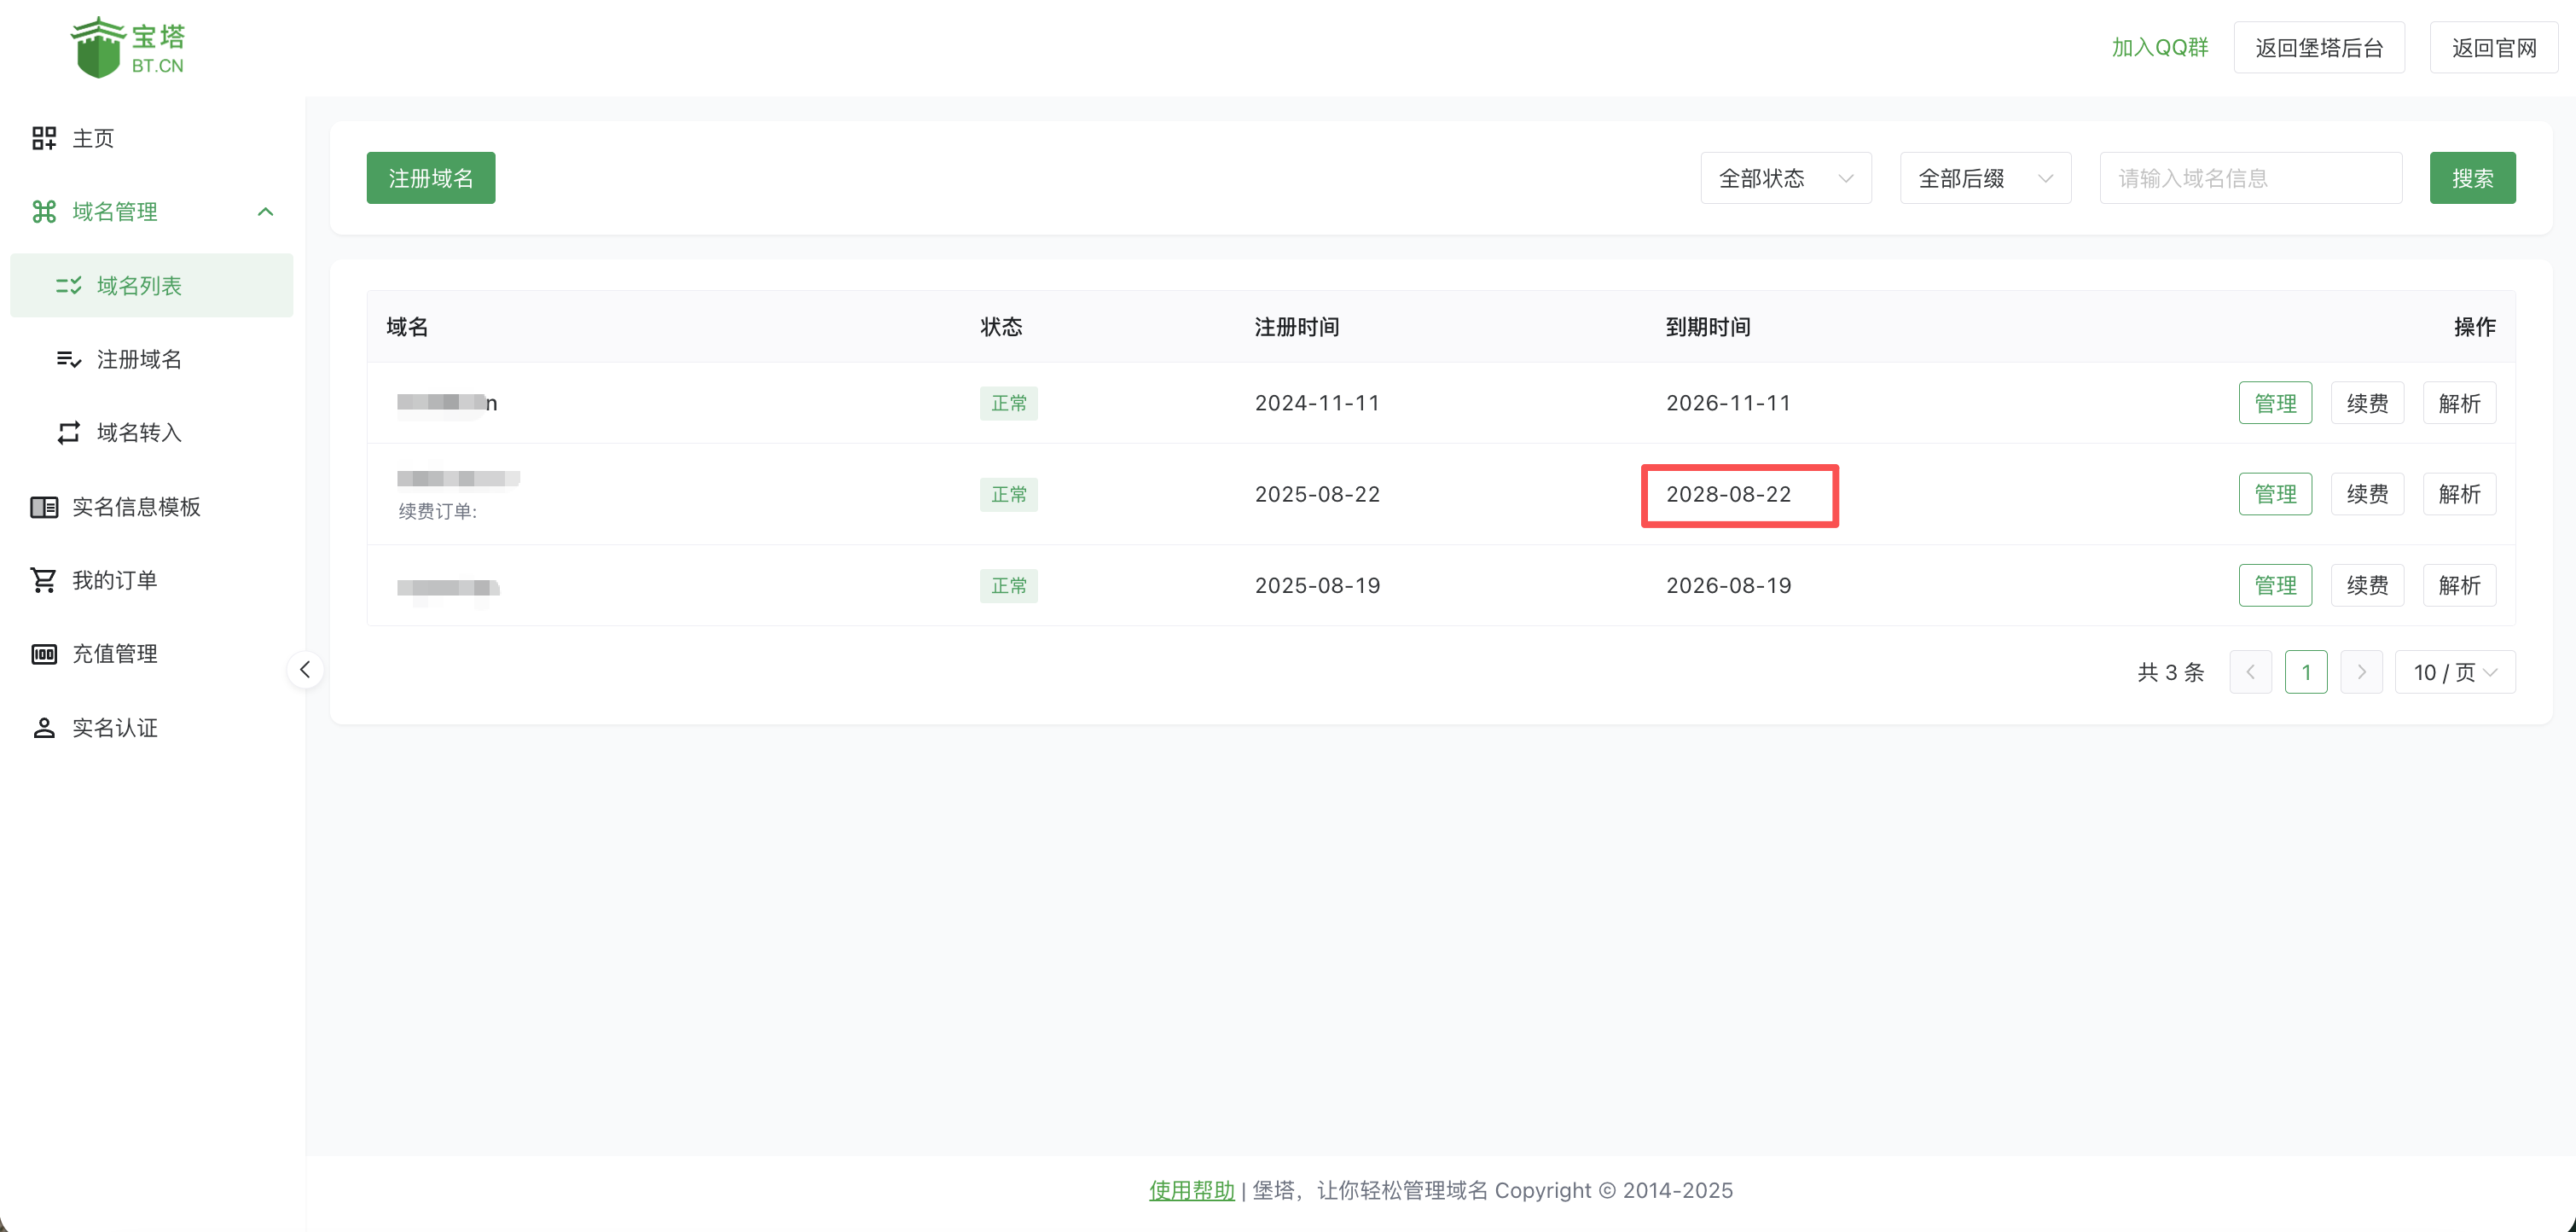Open 我的订单 via the shopping cart icon
Screen dimensions: 2576x1232
coord(44,580)
